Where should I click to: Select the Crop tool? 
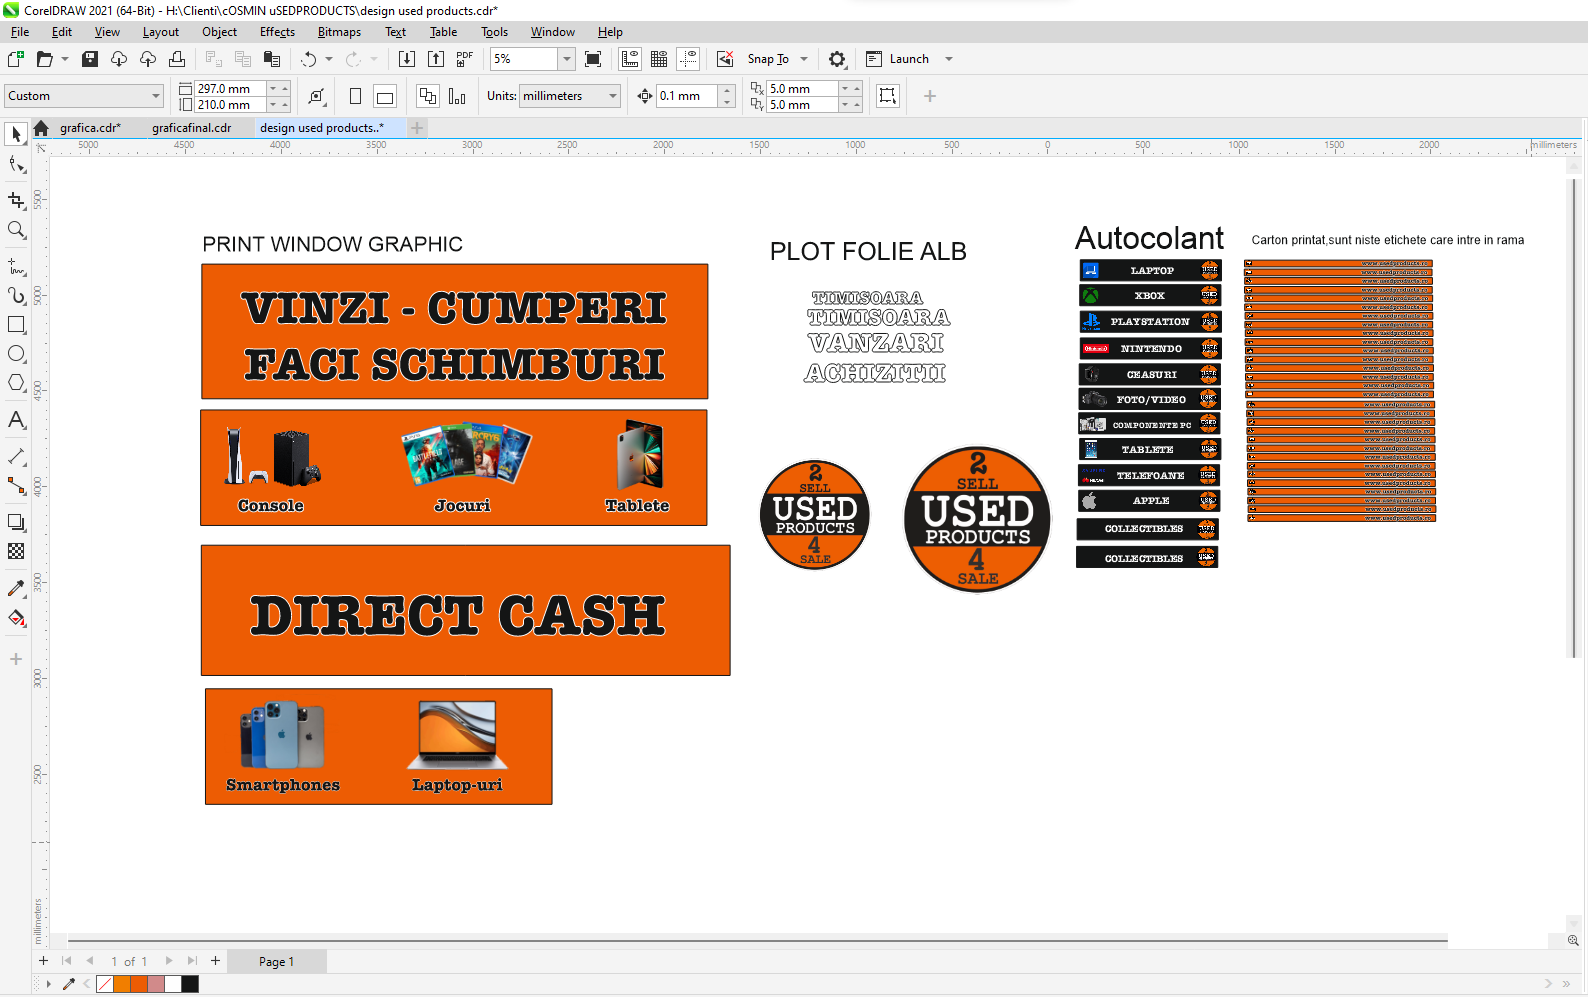coord(16,200)
